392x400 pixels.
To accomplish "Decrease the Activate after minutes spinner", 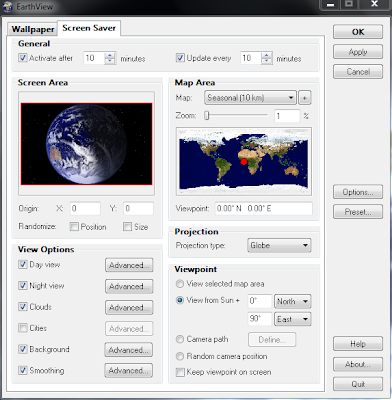I will pyautogui.click(x=110, y=61).
